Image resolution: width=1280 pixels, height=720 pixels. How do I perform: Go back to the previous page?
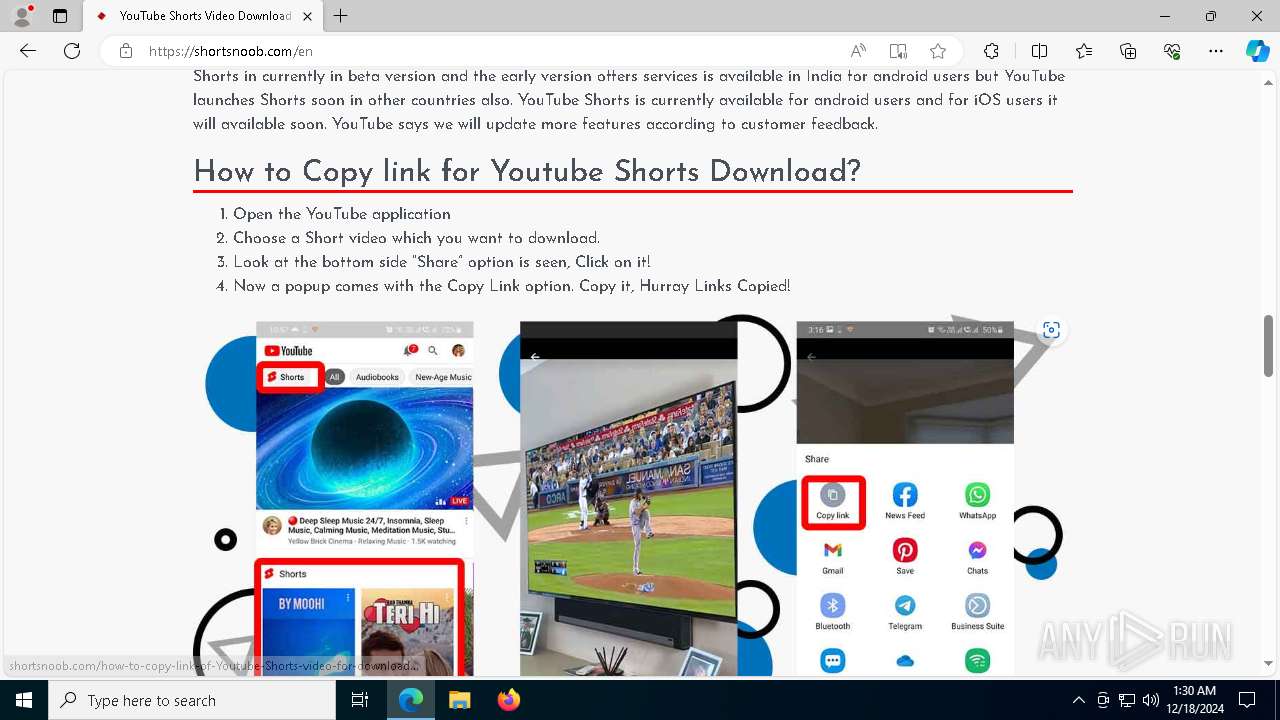click(x=28, y=51)
